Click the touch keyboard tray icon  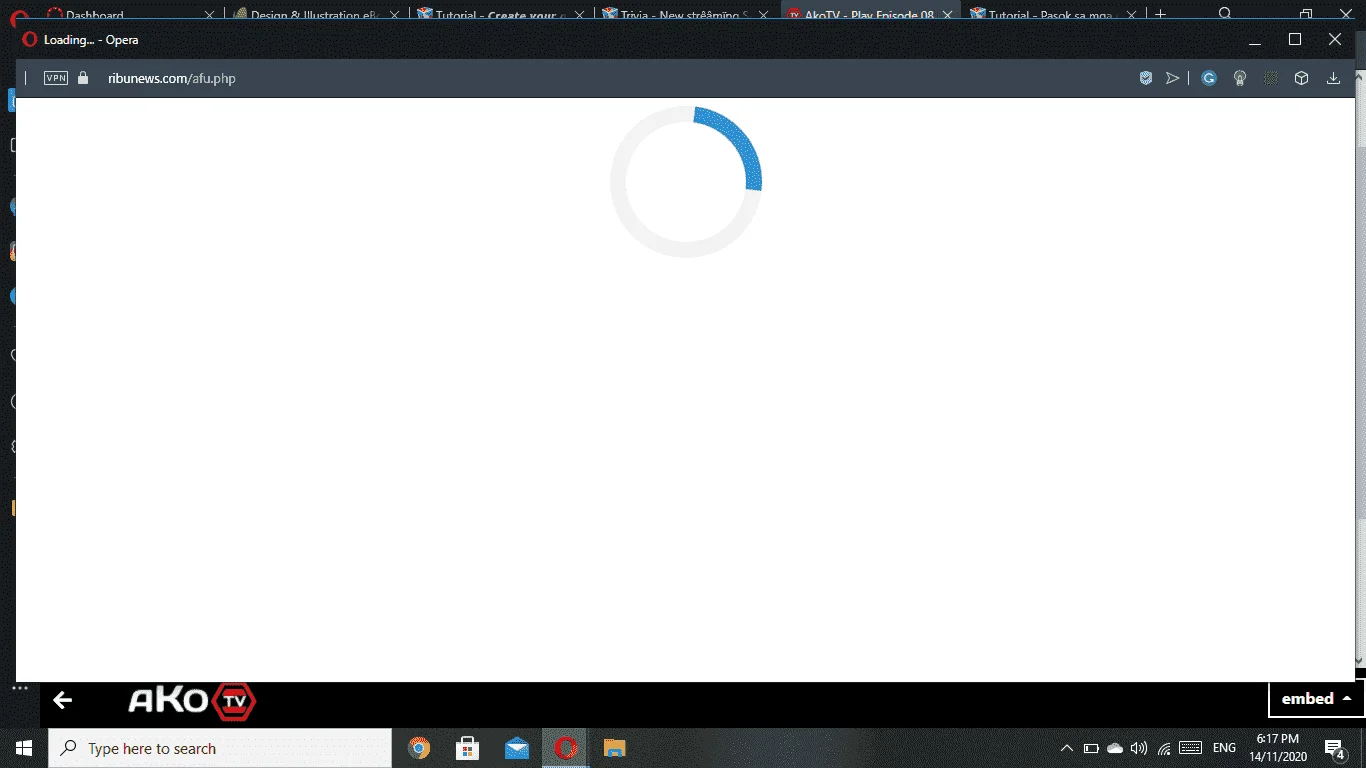pos(1190,748)
